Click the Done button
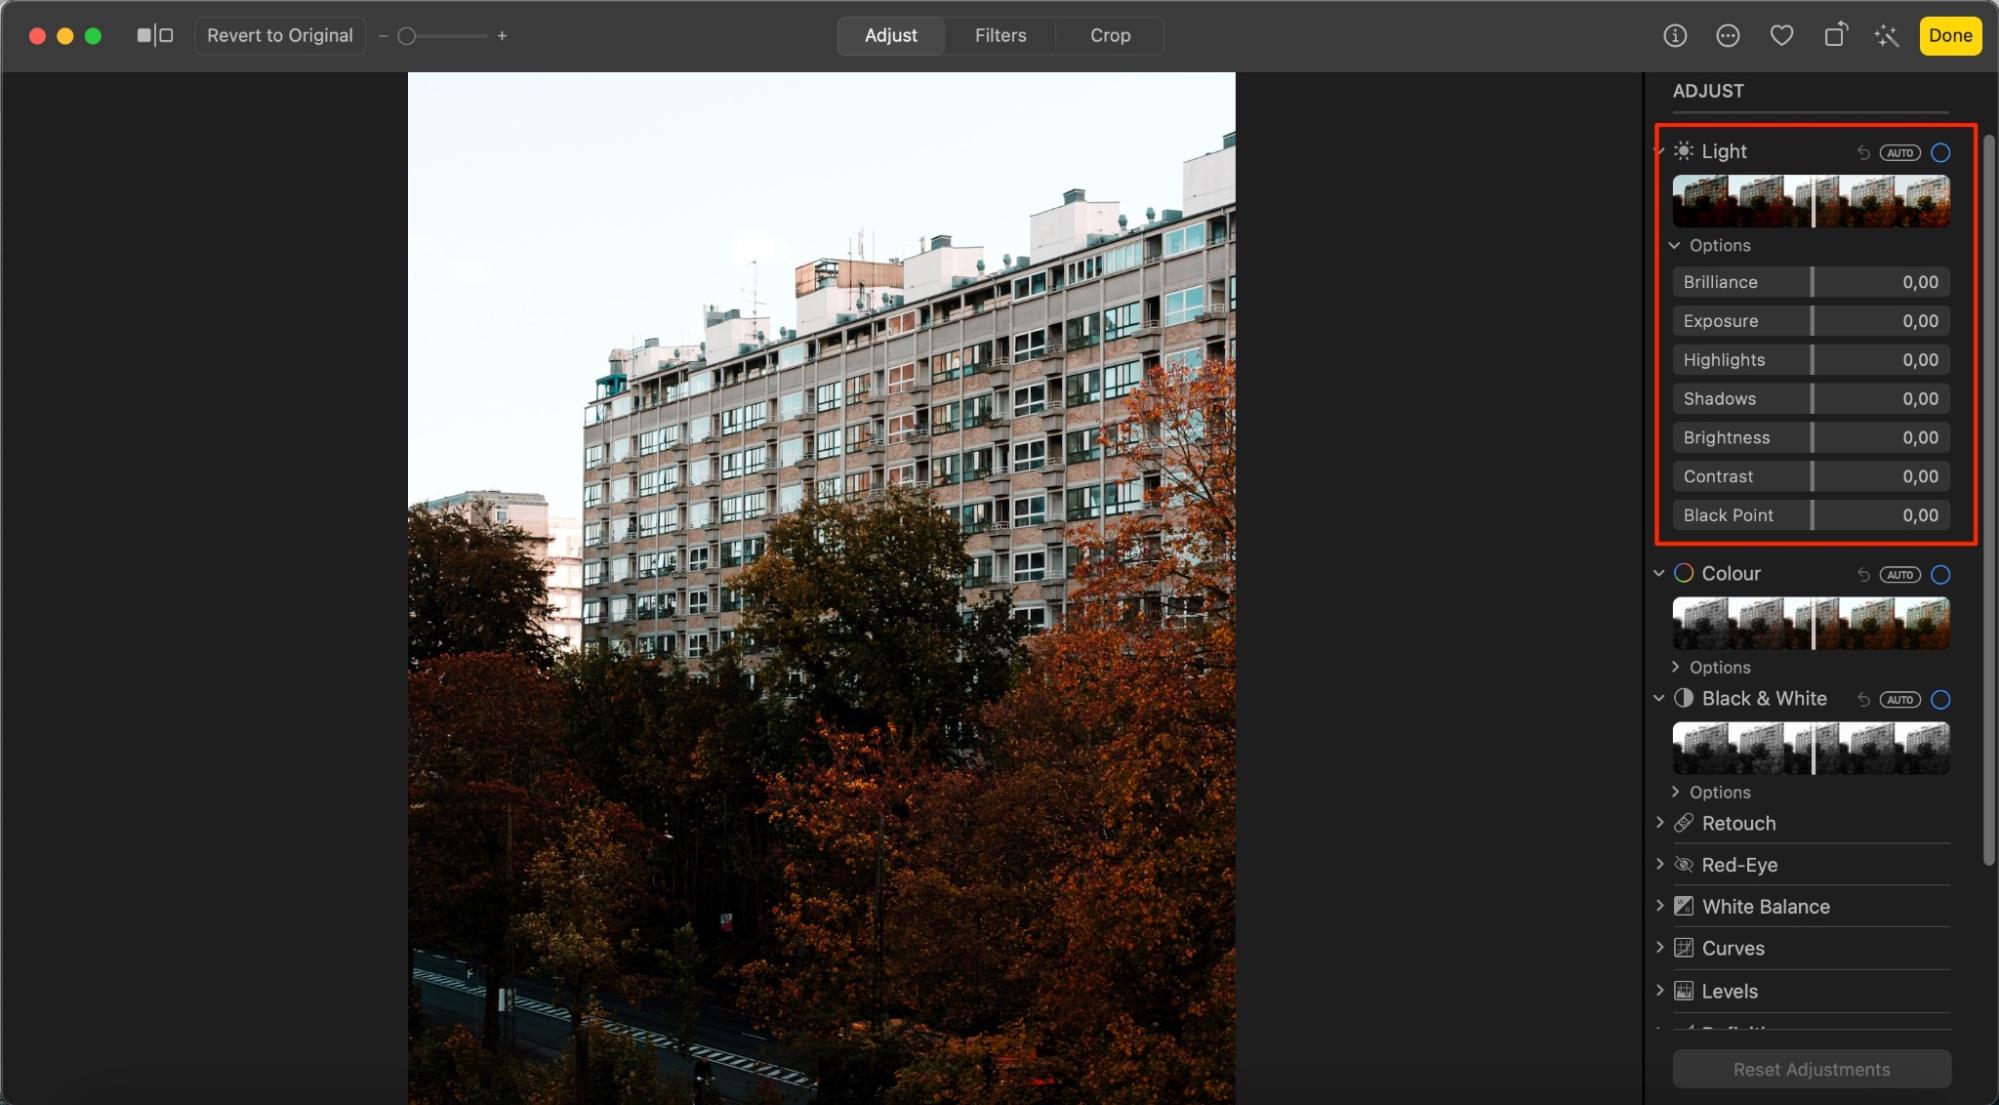Viewport: 1999px width, 1105px height. click(1950, 36)
